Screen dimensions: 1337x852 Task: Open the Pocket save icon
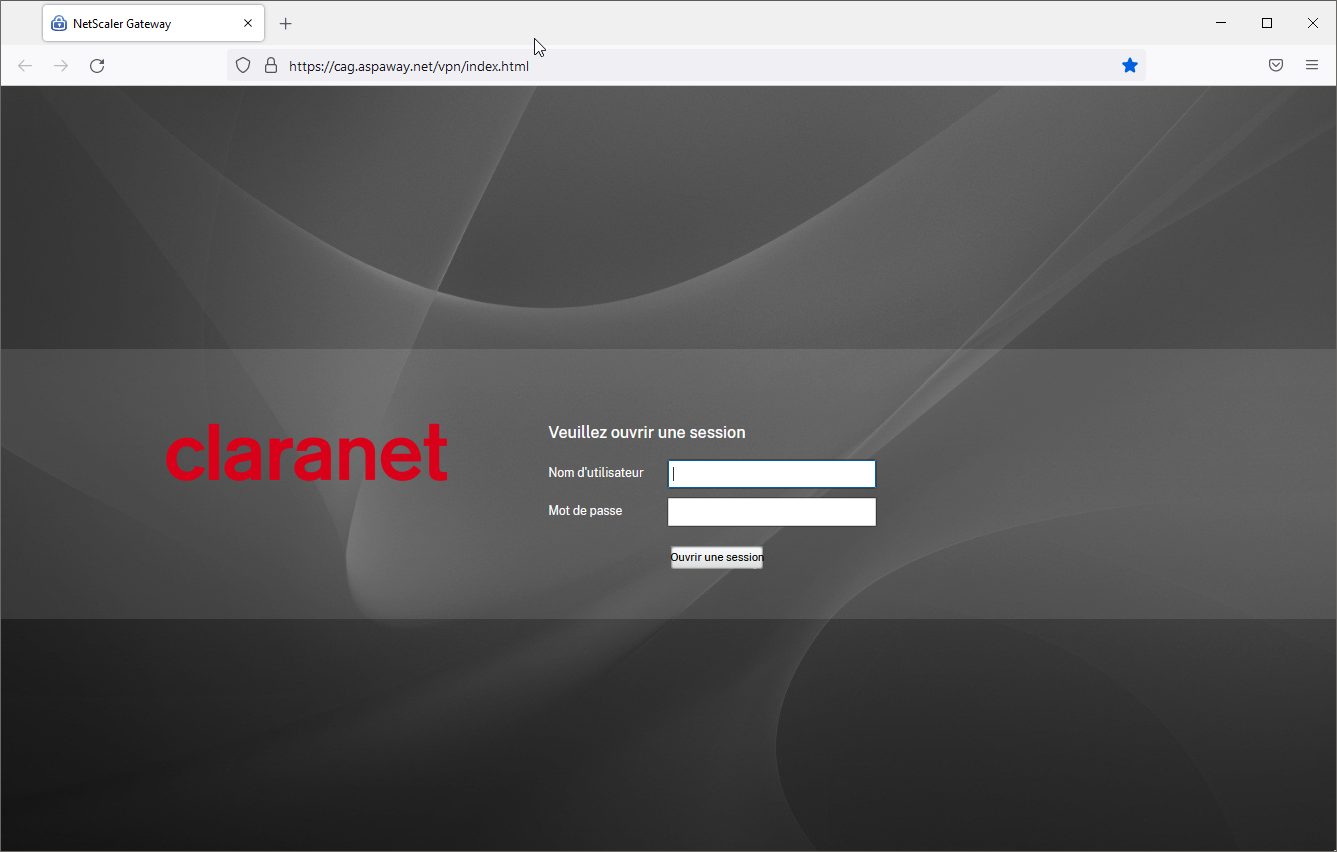(x=1276, y=66)
